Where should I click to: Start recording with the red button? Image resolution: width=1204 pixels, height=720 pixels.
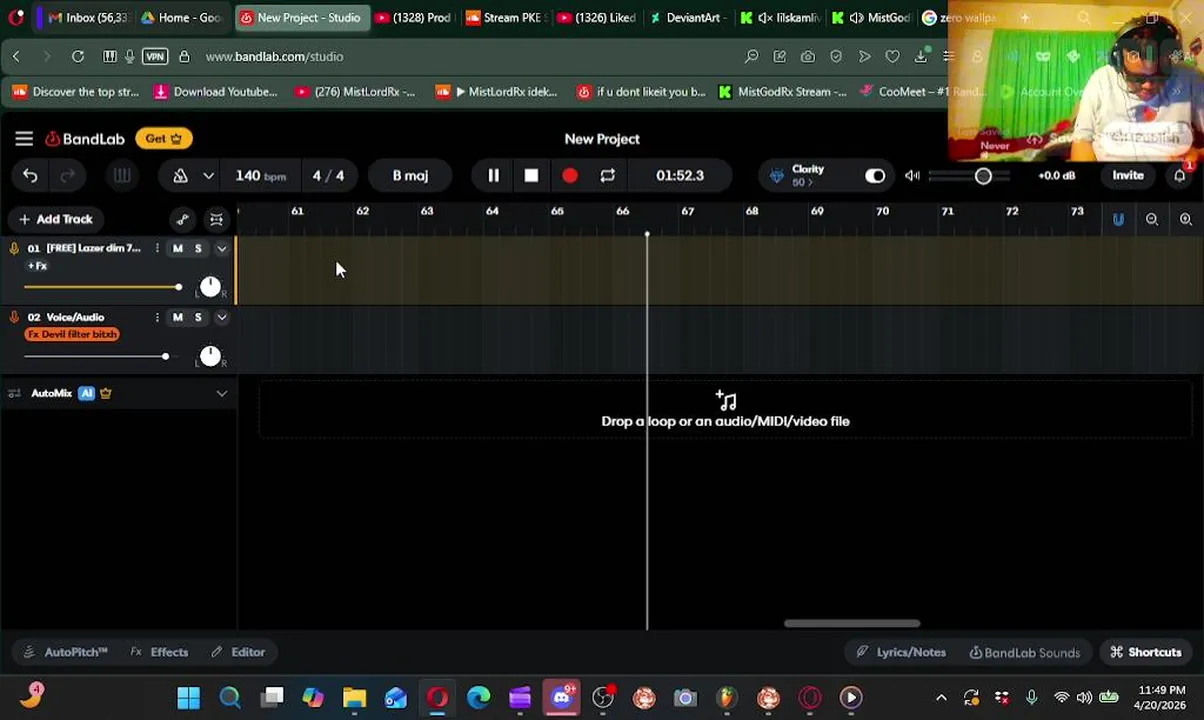pos(569,176)
